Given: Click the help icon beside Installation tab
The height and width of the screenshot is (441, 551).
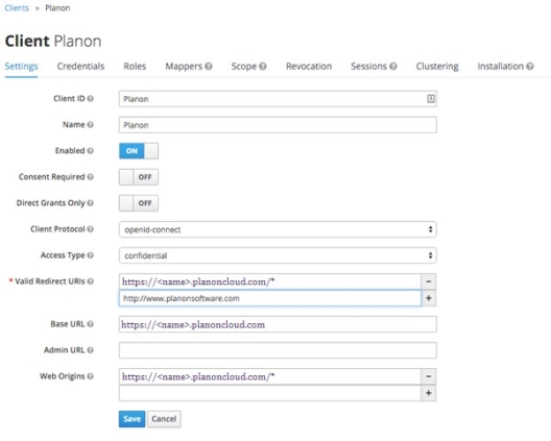Looking at the screenshot, I should [x=530, y=66].
